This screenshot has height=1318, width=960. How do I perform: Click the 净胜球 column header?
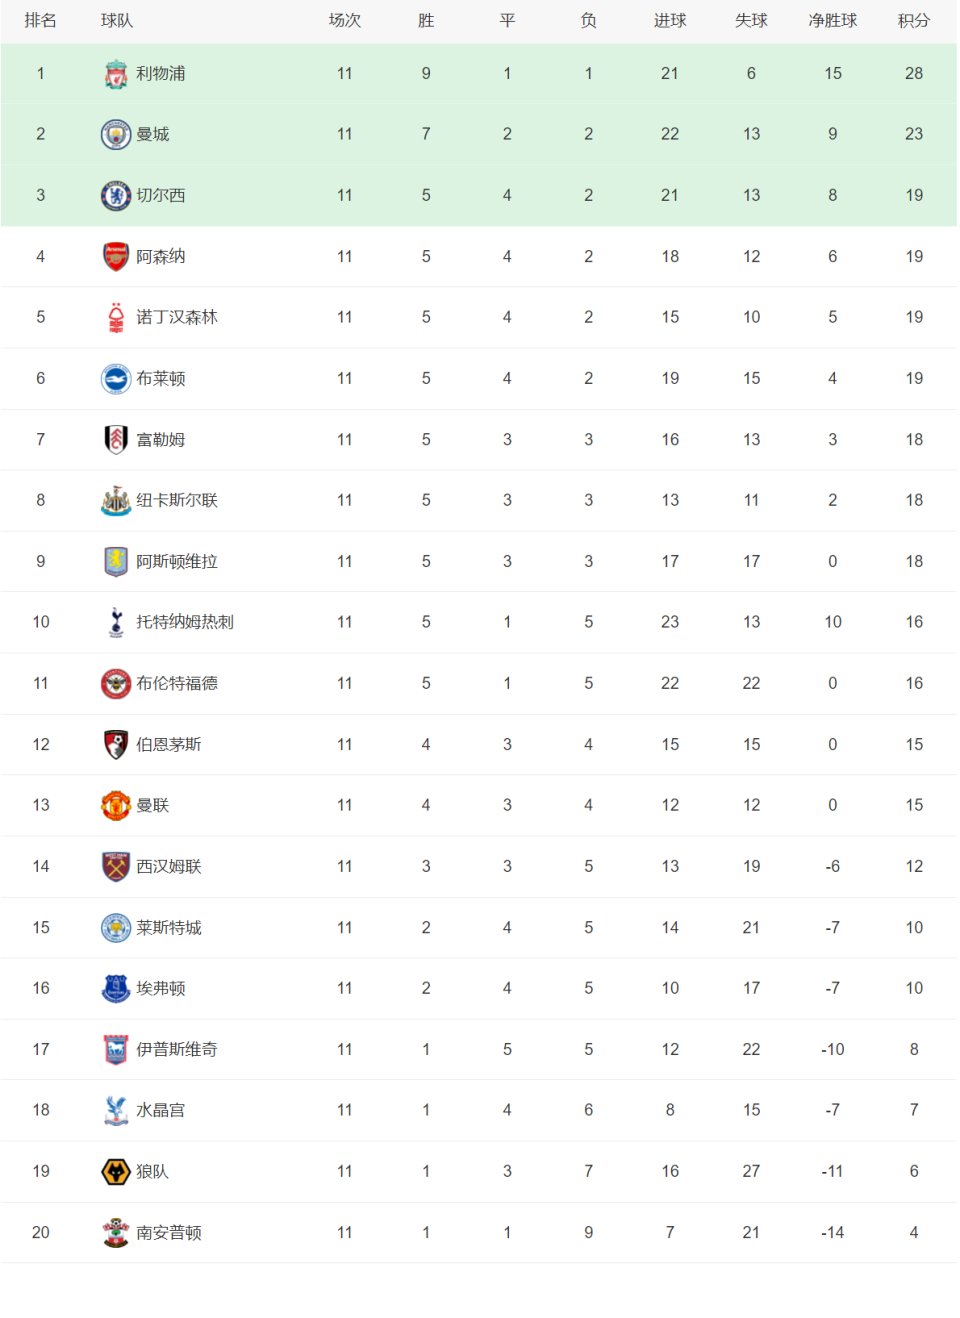tap(833, 21)
